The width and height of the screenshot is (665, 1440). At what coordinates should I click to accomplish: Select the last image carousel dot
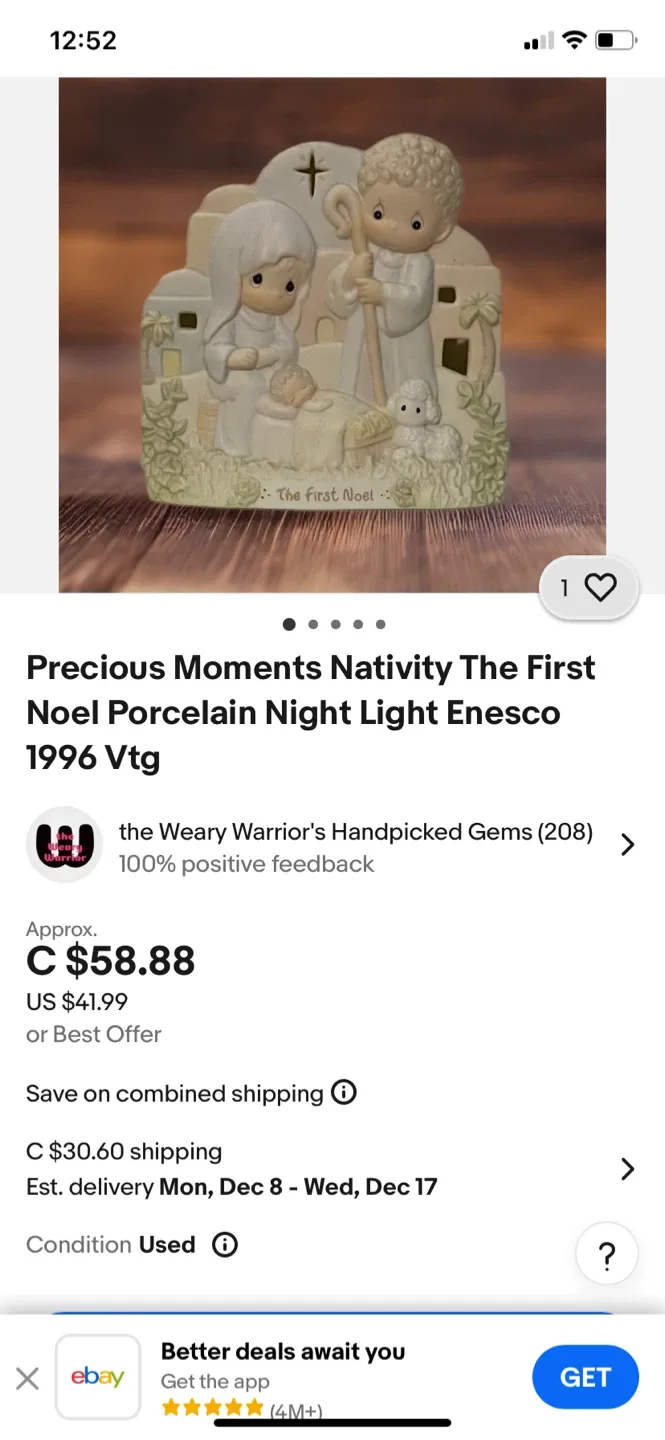click(x=380, y=624)
